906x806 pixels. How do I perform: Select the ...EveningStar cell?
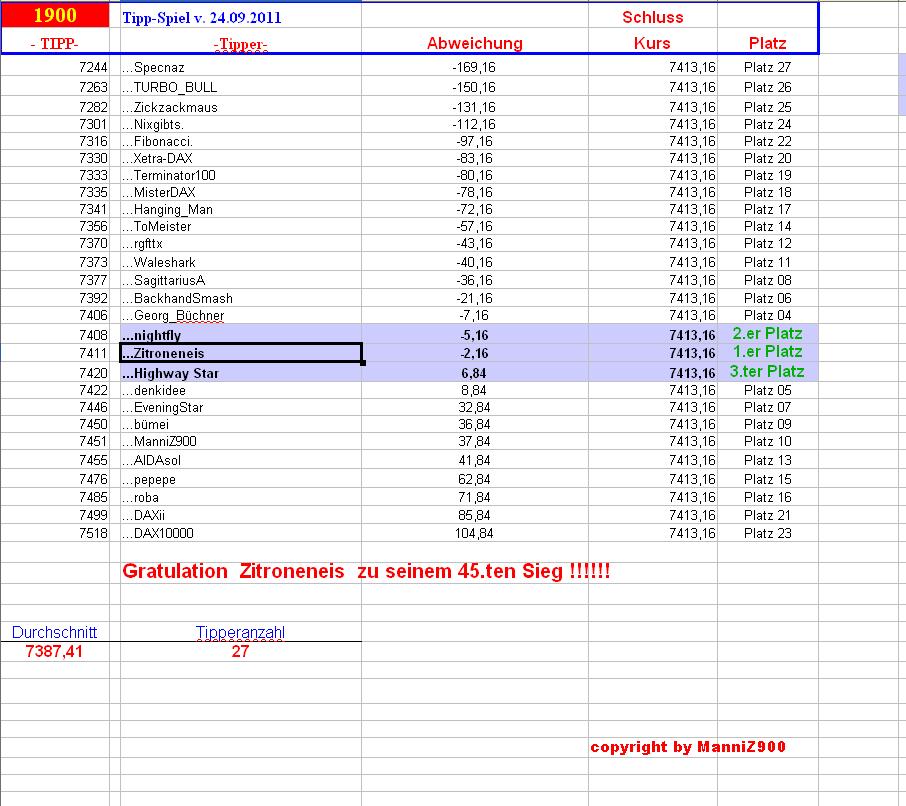click(240, 407)
